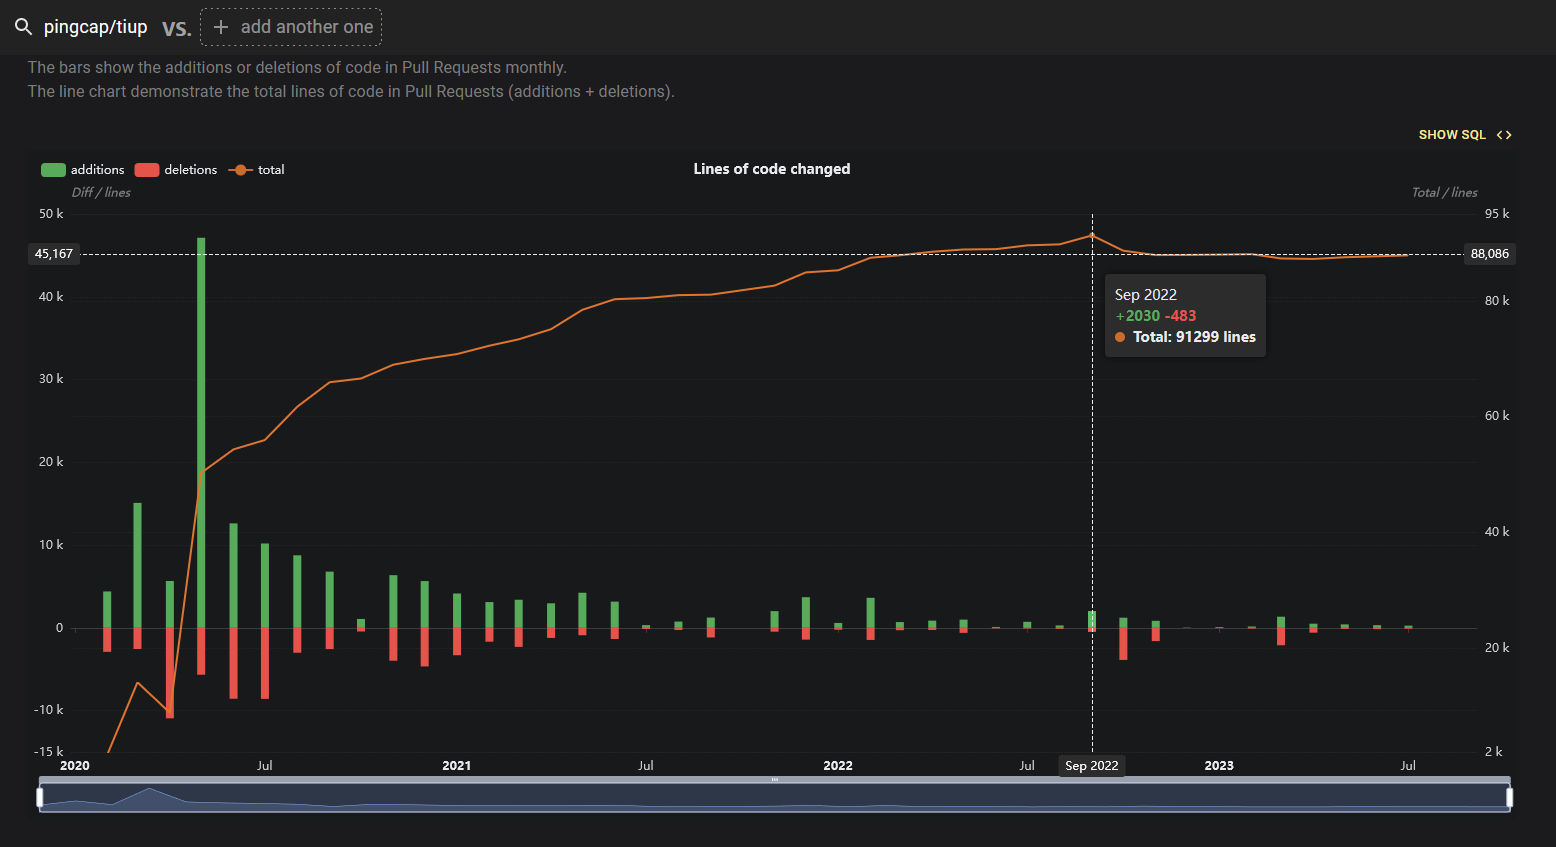Image resolution: width=1556 pixels, height=847 pixels.
Task: Click the left handle of the timeline zoom slider
Action: coord(40,797)
